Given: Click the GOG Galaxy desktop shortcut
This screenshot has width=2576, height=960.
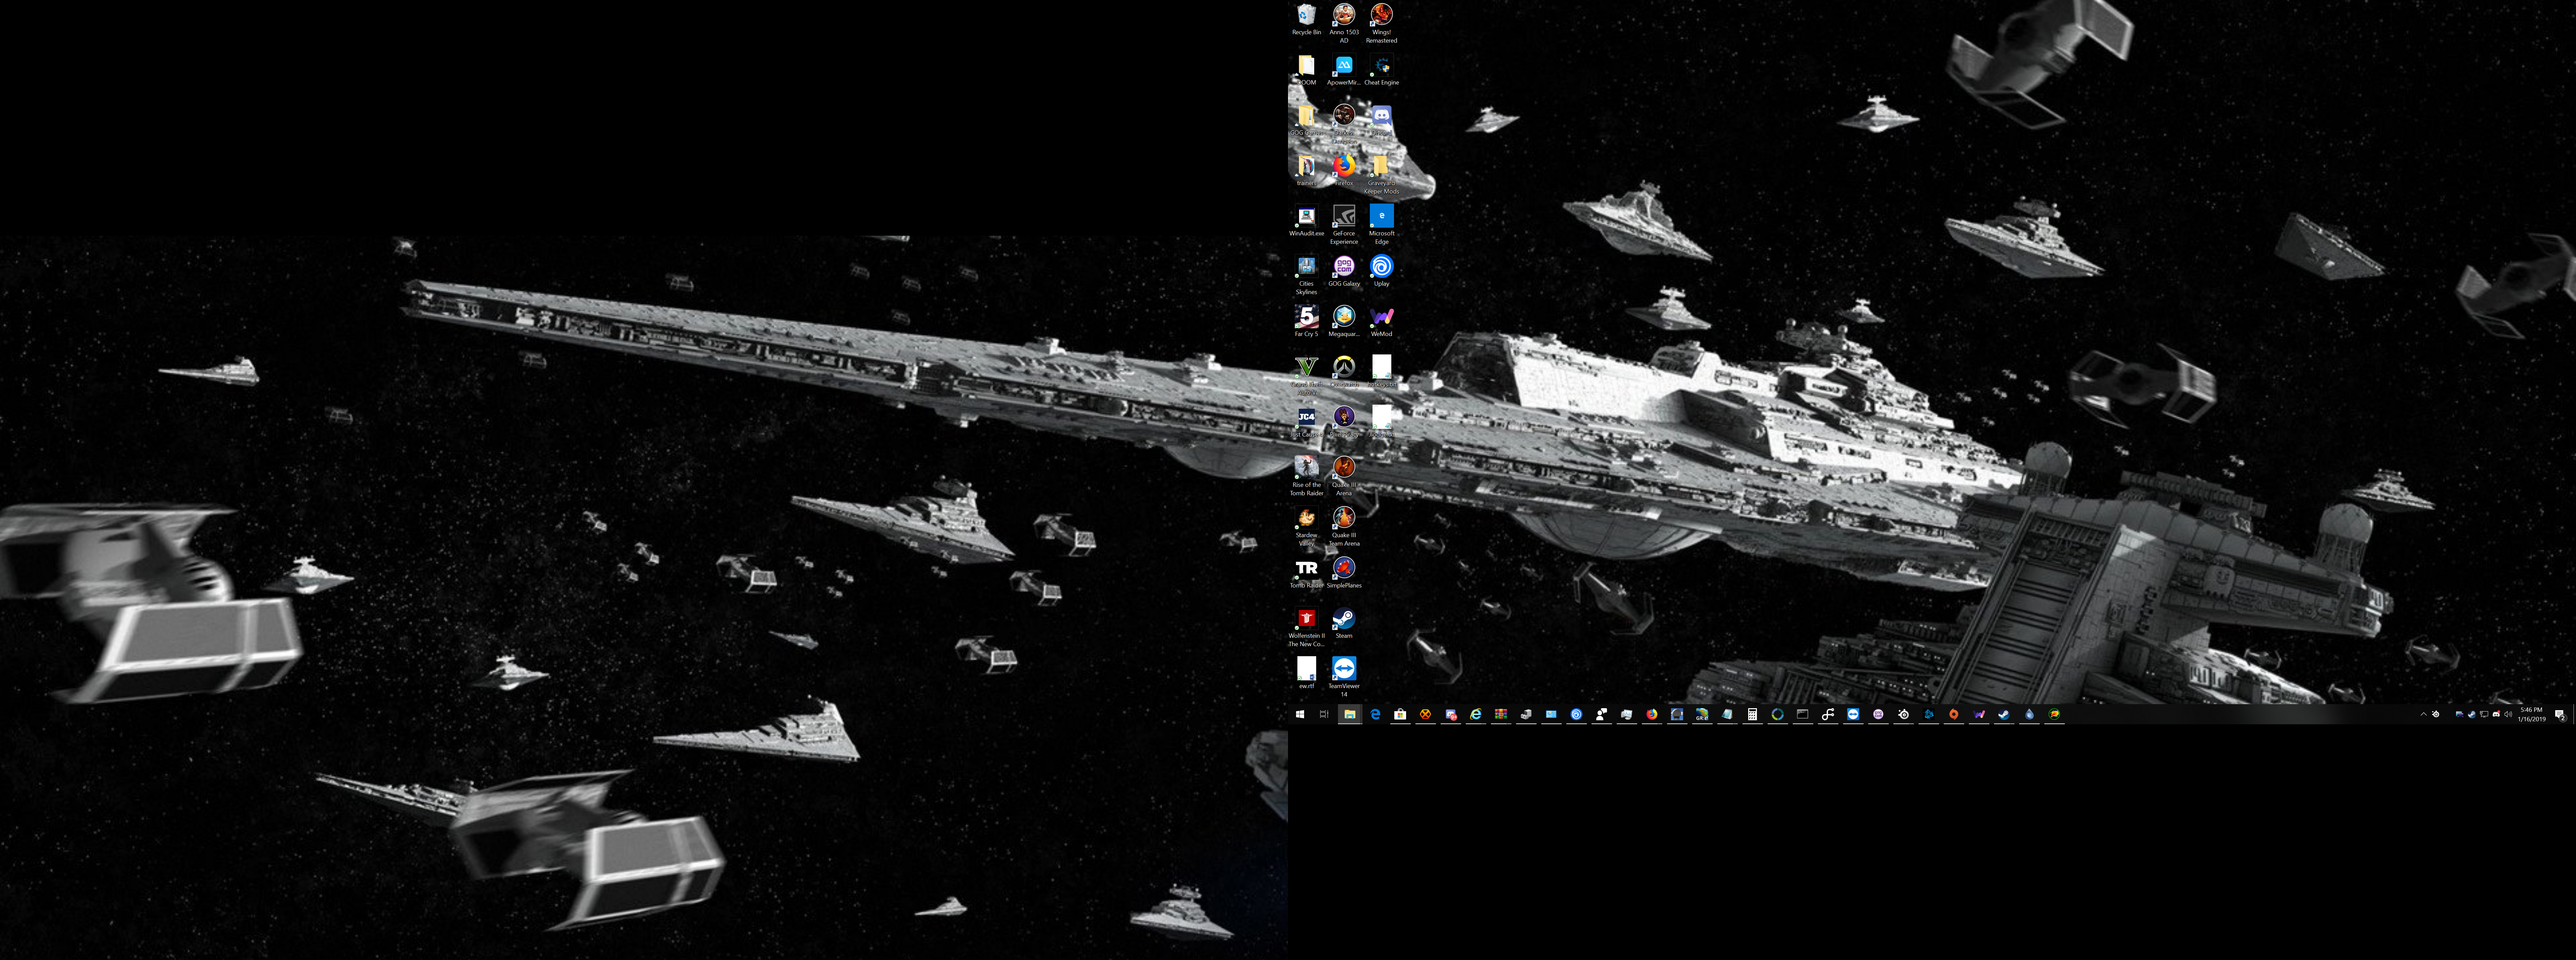Looking at the screenshot, I should coord(1344,271).
